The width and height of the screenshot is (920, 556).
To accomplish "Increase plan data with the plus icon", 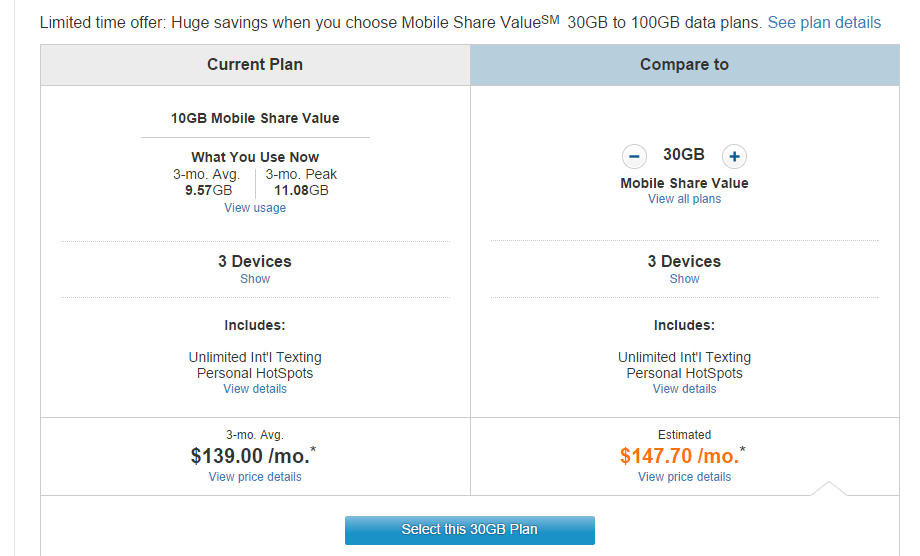I will coord(734,156).
